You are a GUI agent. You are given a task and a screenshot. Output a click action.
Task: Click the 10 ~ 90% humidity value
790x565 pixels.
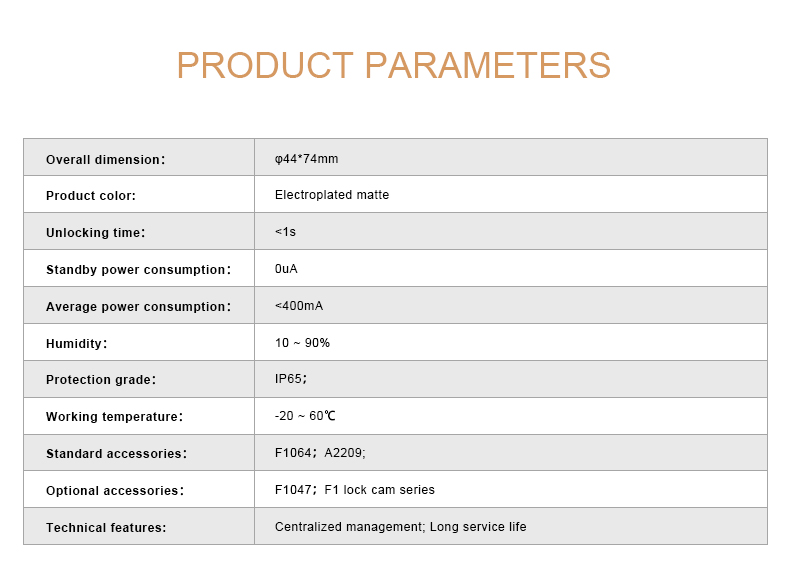(302, 343)
